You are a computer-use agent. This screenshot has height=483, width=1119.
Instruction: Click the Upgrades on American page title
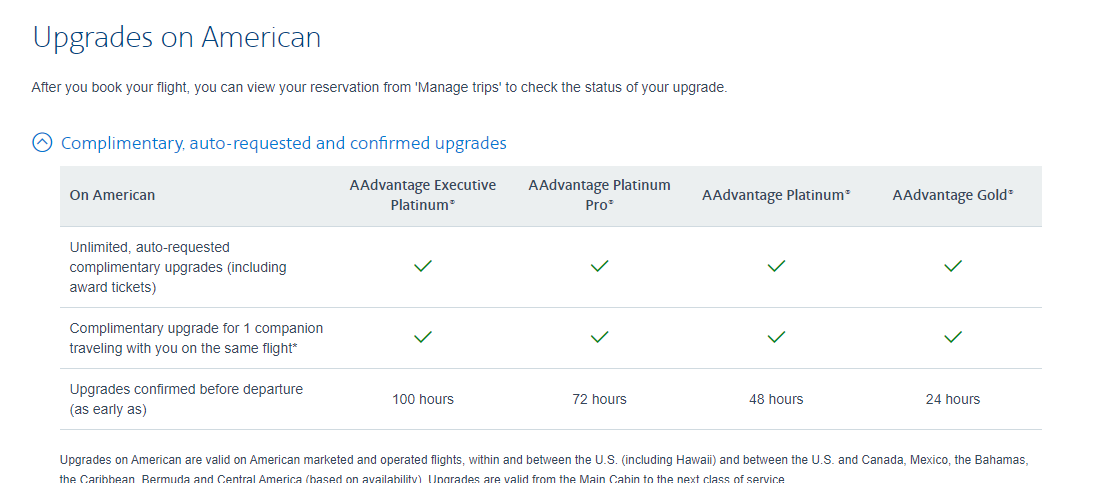[177, 37]
